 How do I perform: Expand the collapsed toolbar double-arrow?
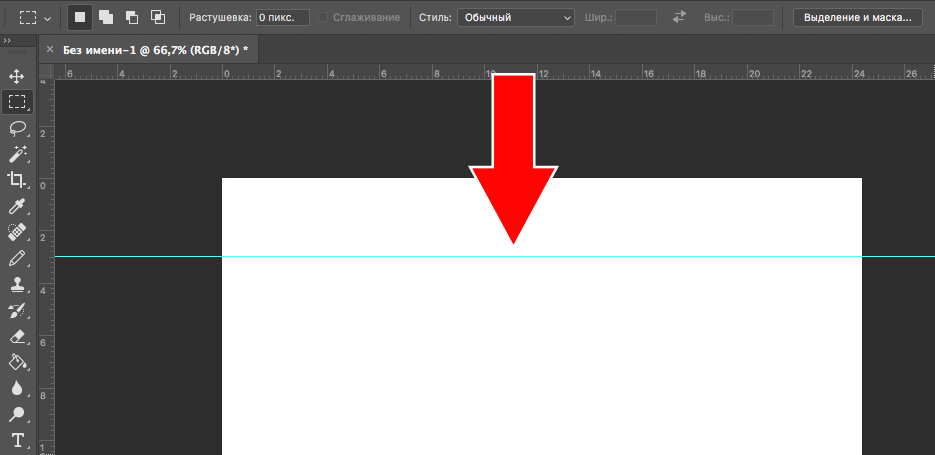point(8,41)
